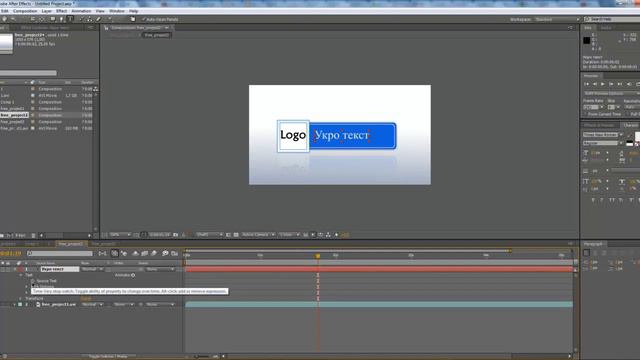Collapse the Text property group
This screenshot has height=360, width=640.
click(21, 275)
